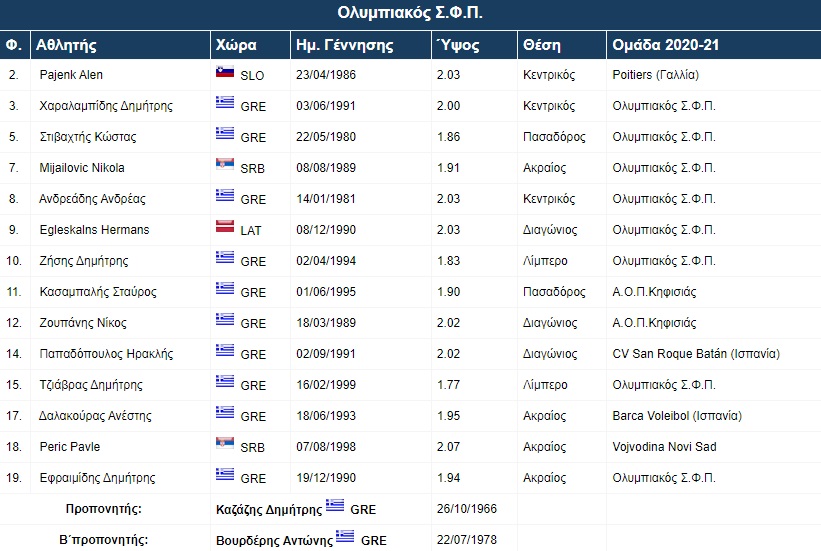Select the athlete name Εφραιμίδης Δημήτρης
The width and height of the screenshot is (821, 551).
[x=97, y=477]
